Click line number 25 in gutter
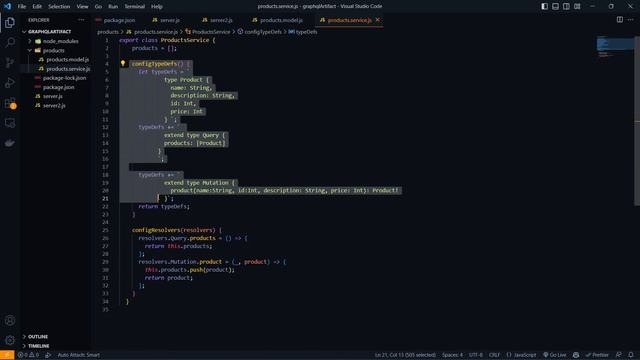 tap(106, 230)
